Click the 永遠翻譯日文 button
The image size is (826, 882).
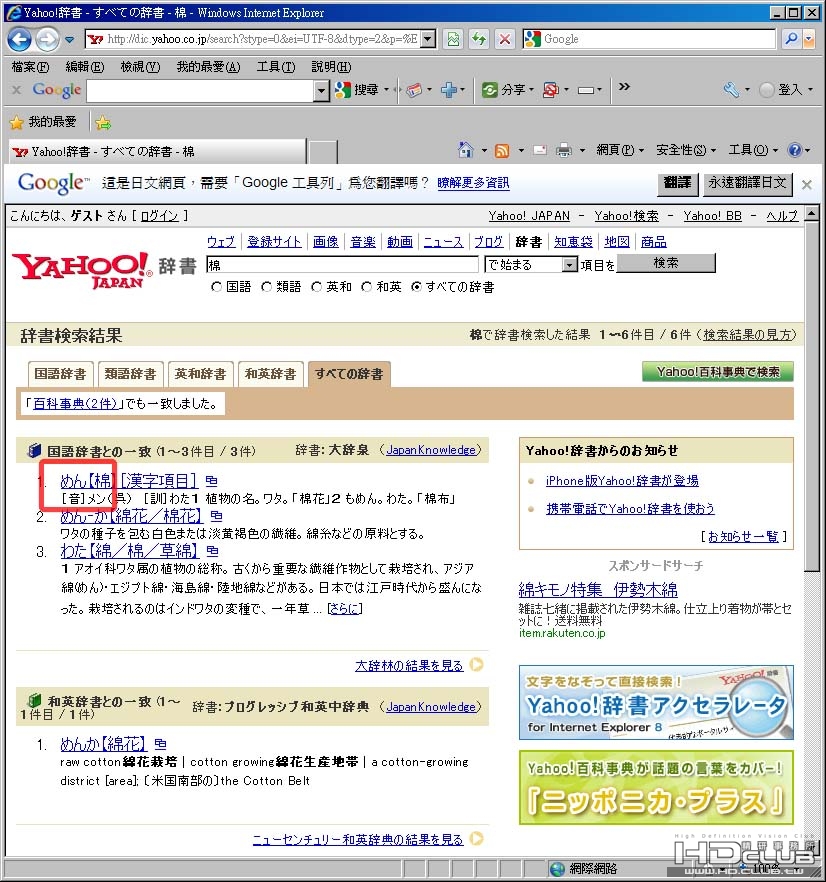[x=747, y=183]
